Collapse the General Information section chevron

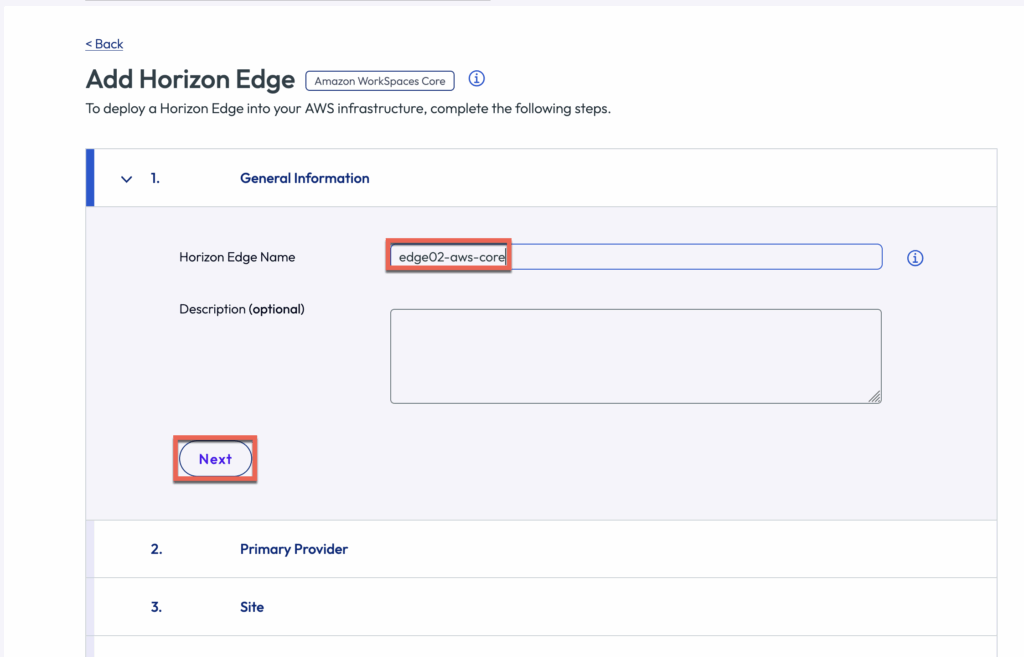pyautogui.click(x=127, y=179)
